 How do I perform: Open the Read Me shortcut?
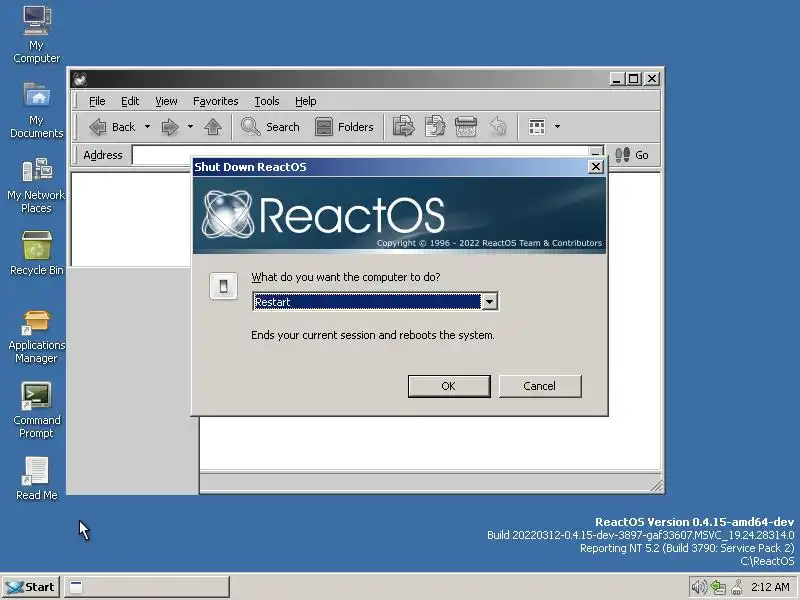coord(36,479)
